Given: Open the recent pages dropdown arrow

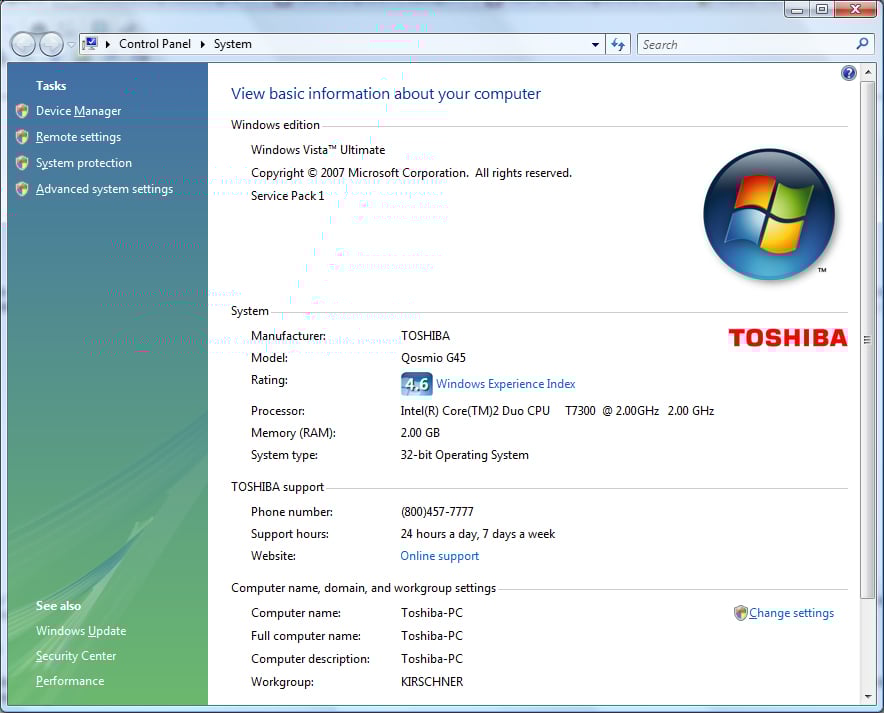Looking at the screenshot, I should [x=71, y=45].
